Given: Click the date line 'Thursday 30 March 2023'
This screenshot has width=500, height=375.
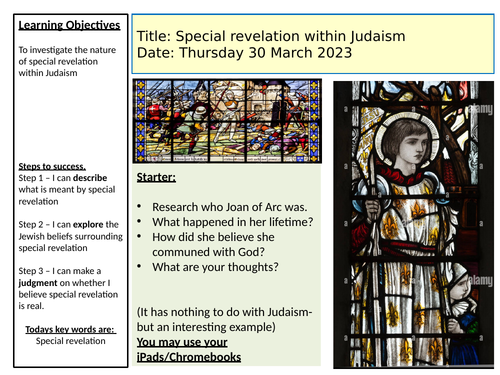Looking at the screenshot, I should (x=266, y=53).
